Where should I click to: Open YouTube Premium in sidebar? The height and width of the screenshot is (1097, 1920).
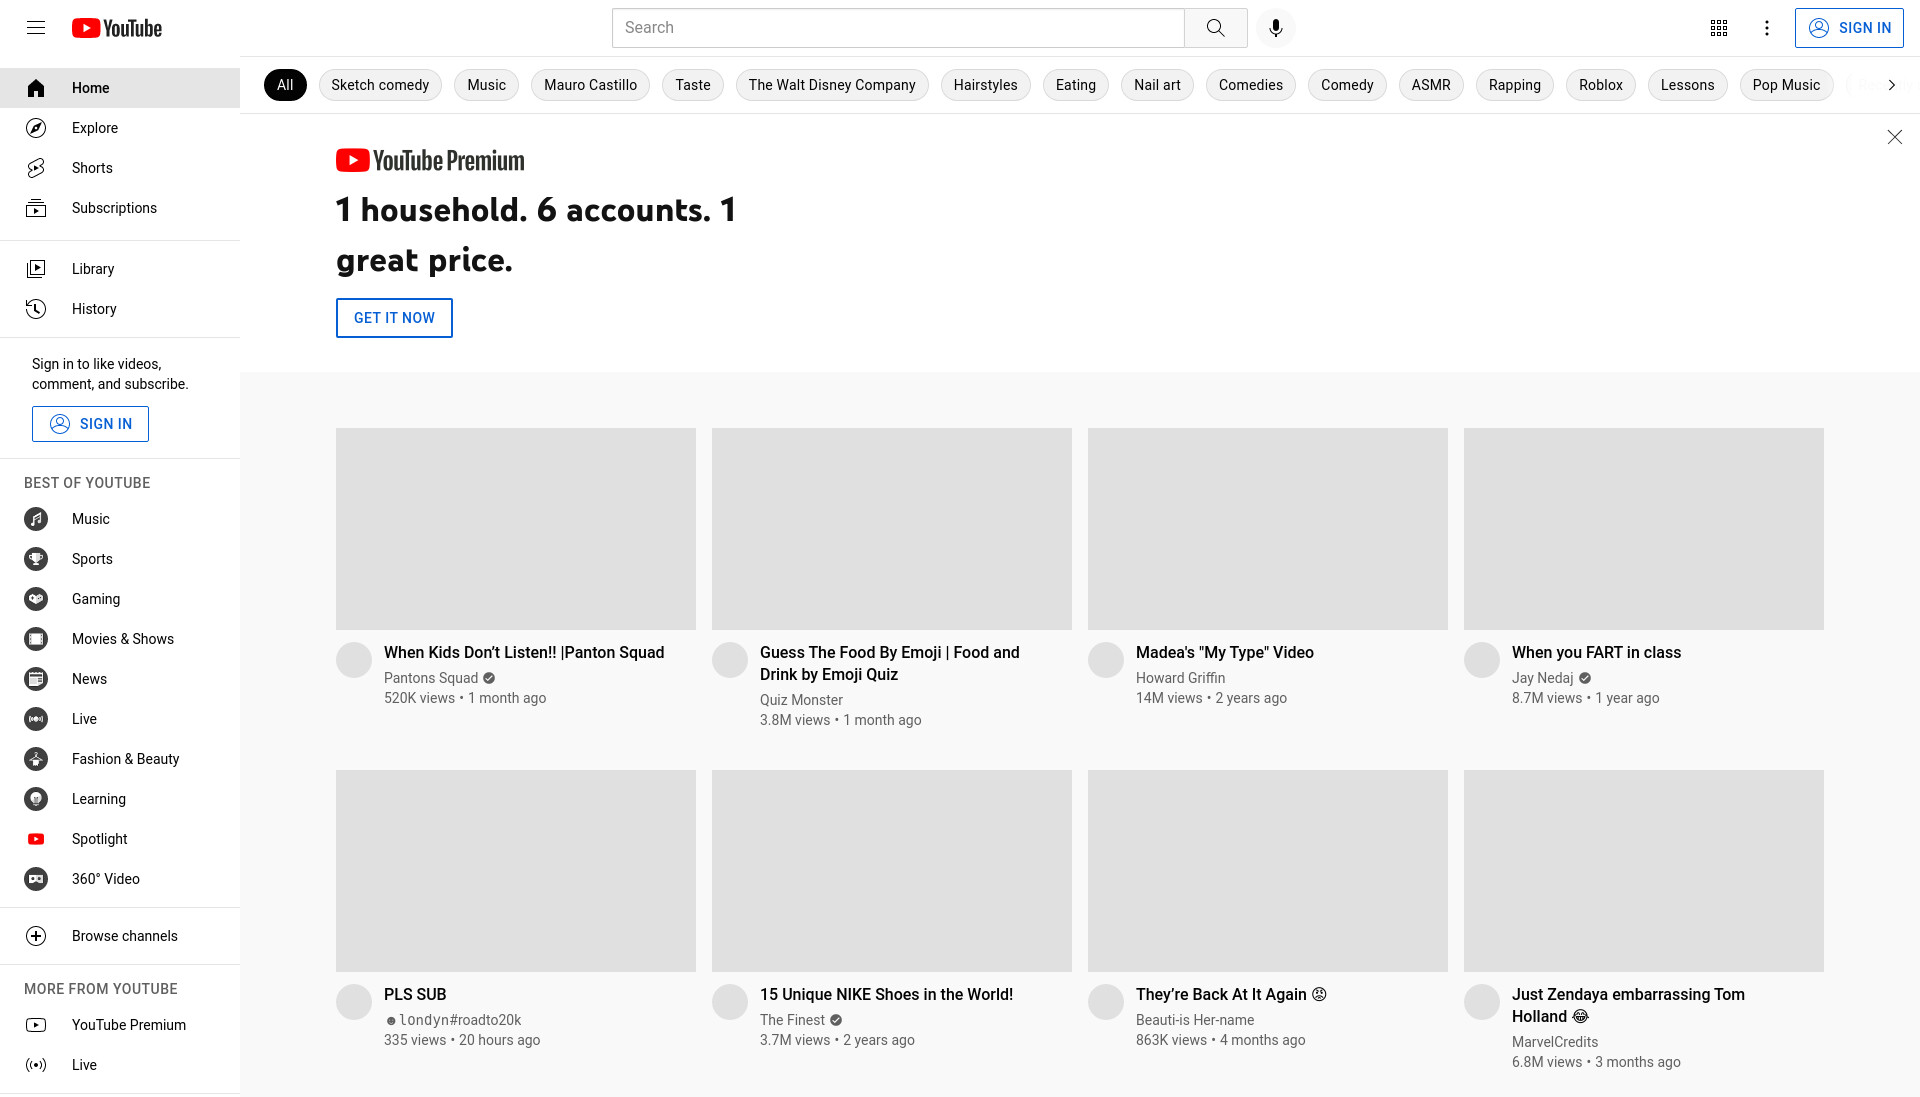coord(120,1025)
